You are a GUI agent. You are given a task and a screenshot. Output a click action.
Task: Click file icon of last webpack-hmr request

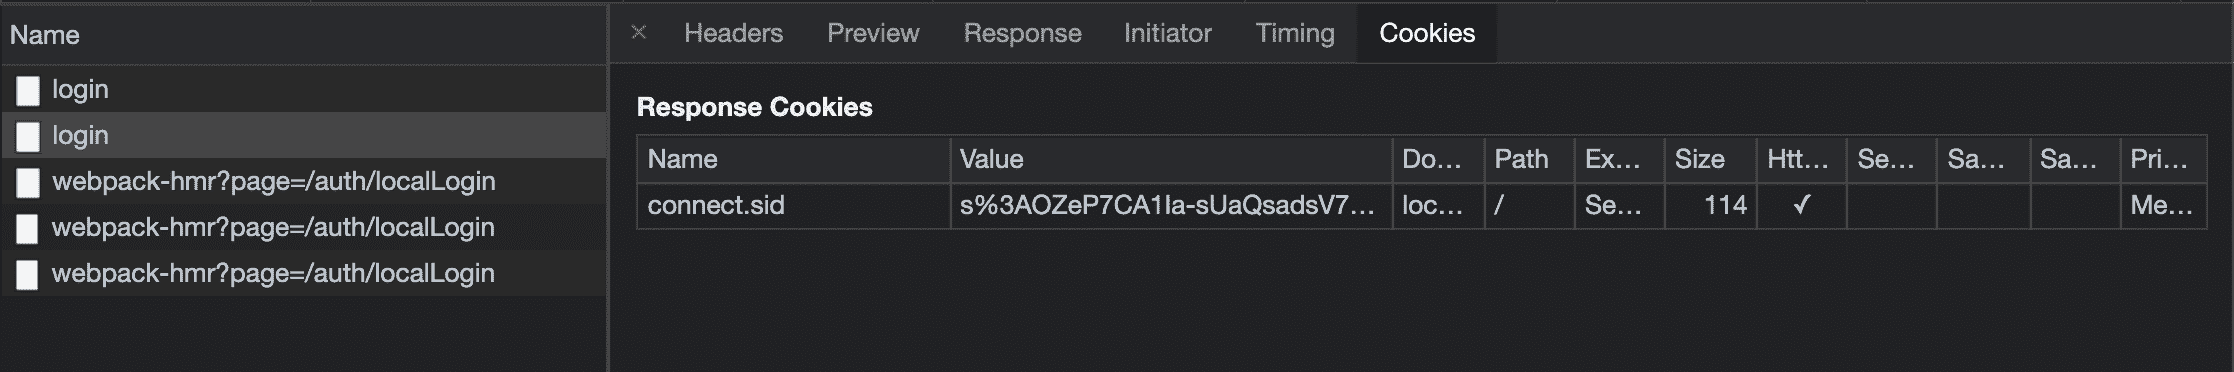tap(28, 274)
